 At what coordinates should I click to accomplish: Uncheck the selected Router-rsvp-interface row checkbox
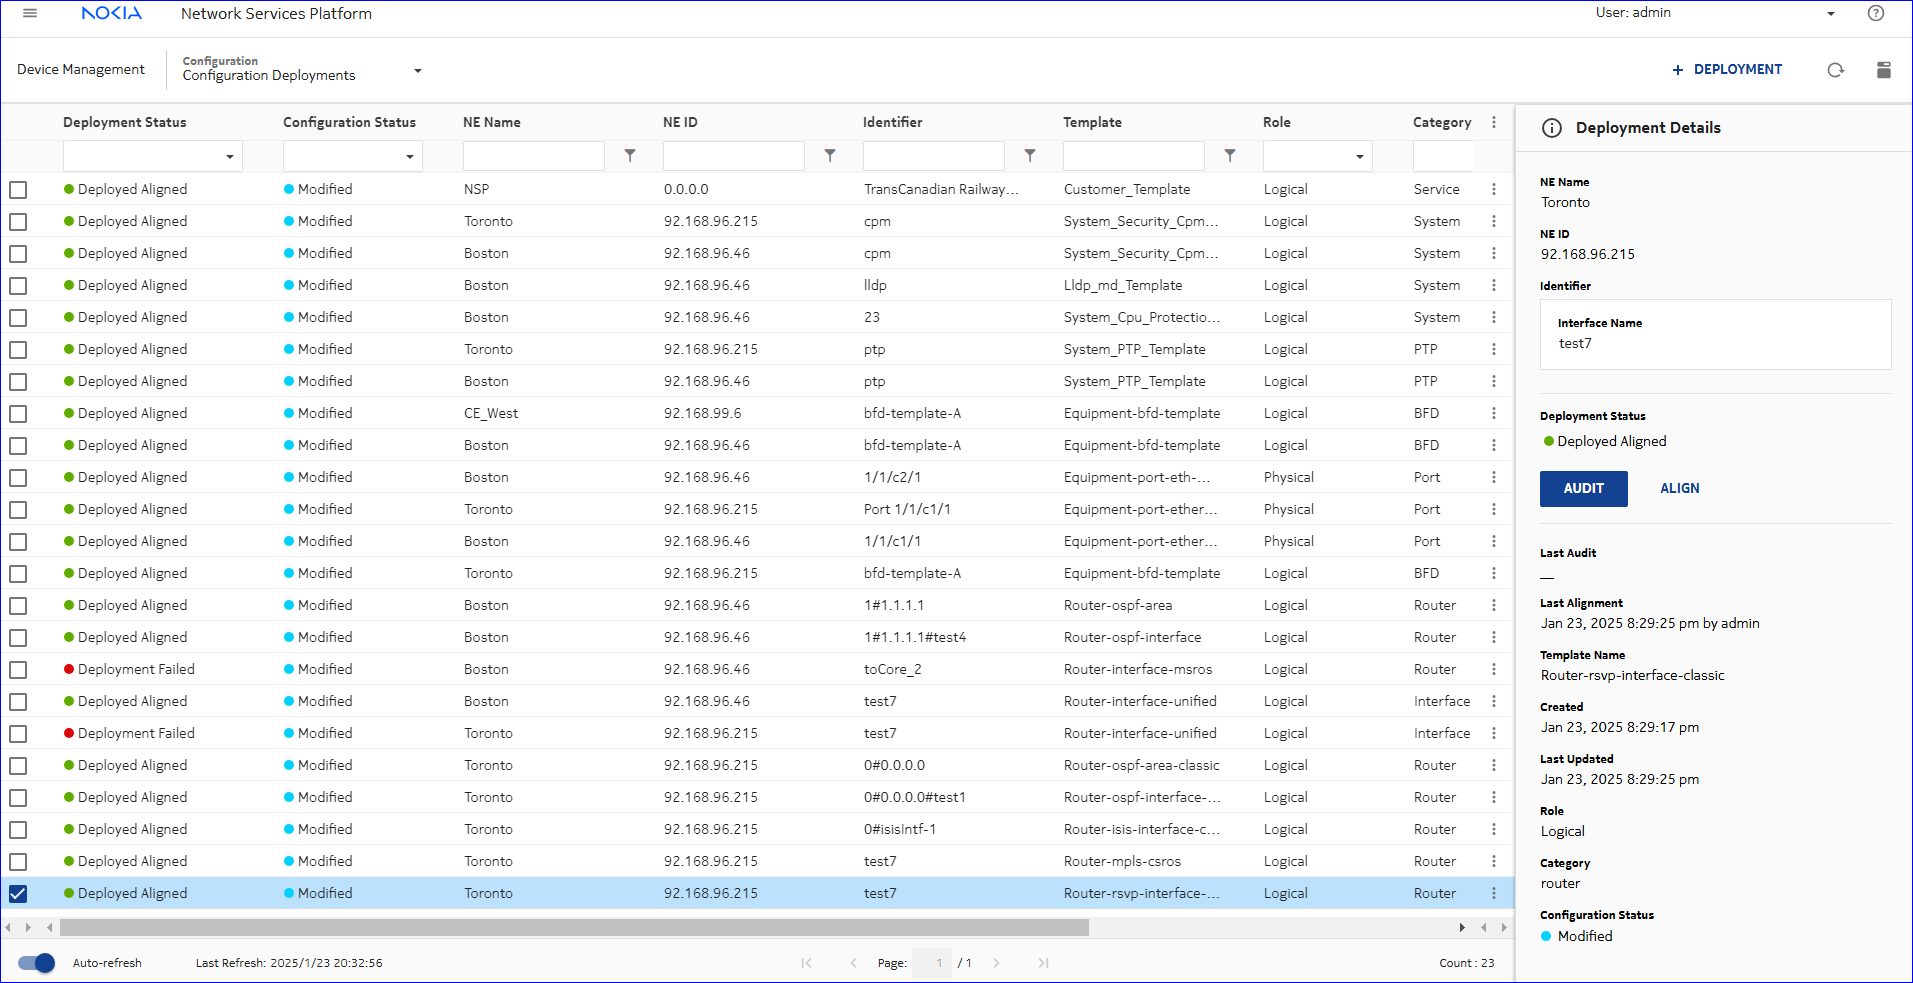[18, 894]
